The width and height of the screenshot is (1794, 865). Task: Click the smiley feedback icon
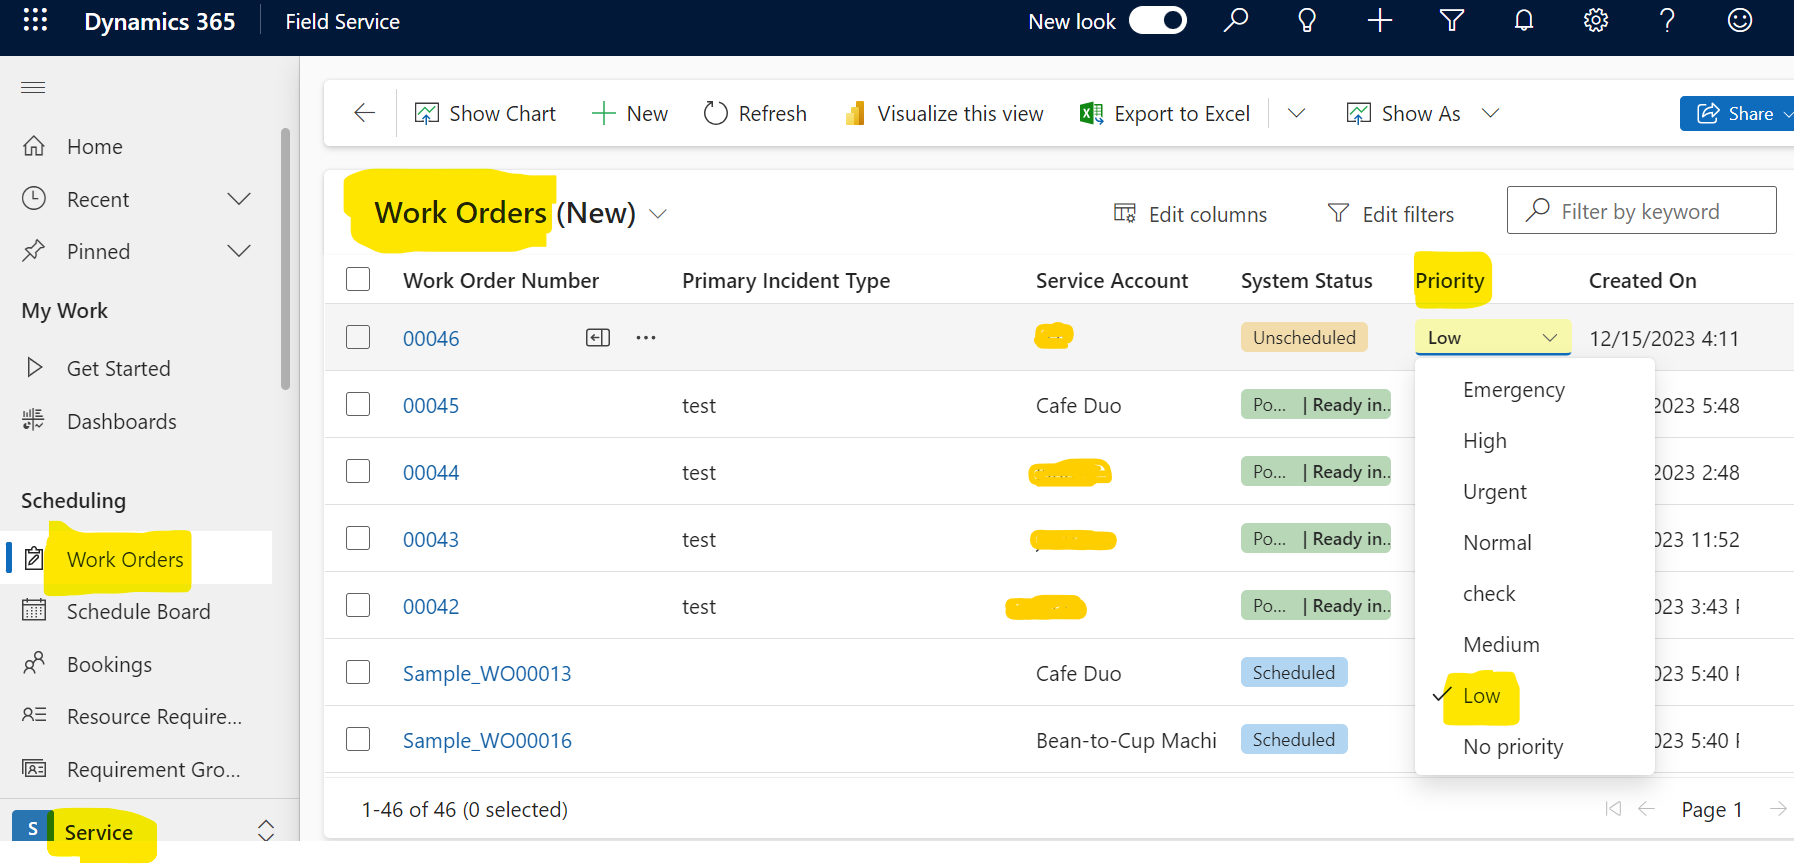pos(1740,20)
